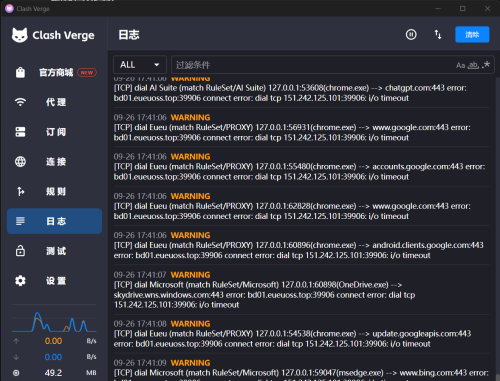
Task: Click the Wi-Fi icon next to 代理
Action: [x=20, y=102]
